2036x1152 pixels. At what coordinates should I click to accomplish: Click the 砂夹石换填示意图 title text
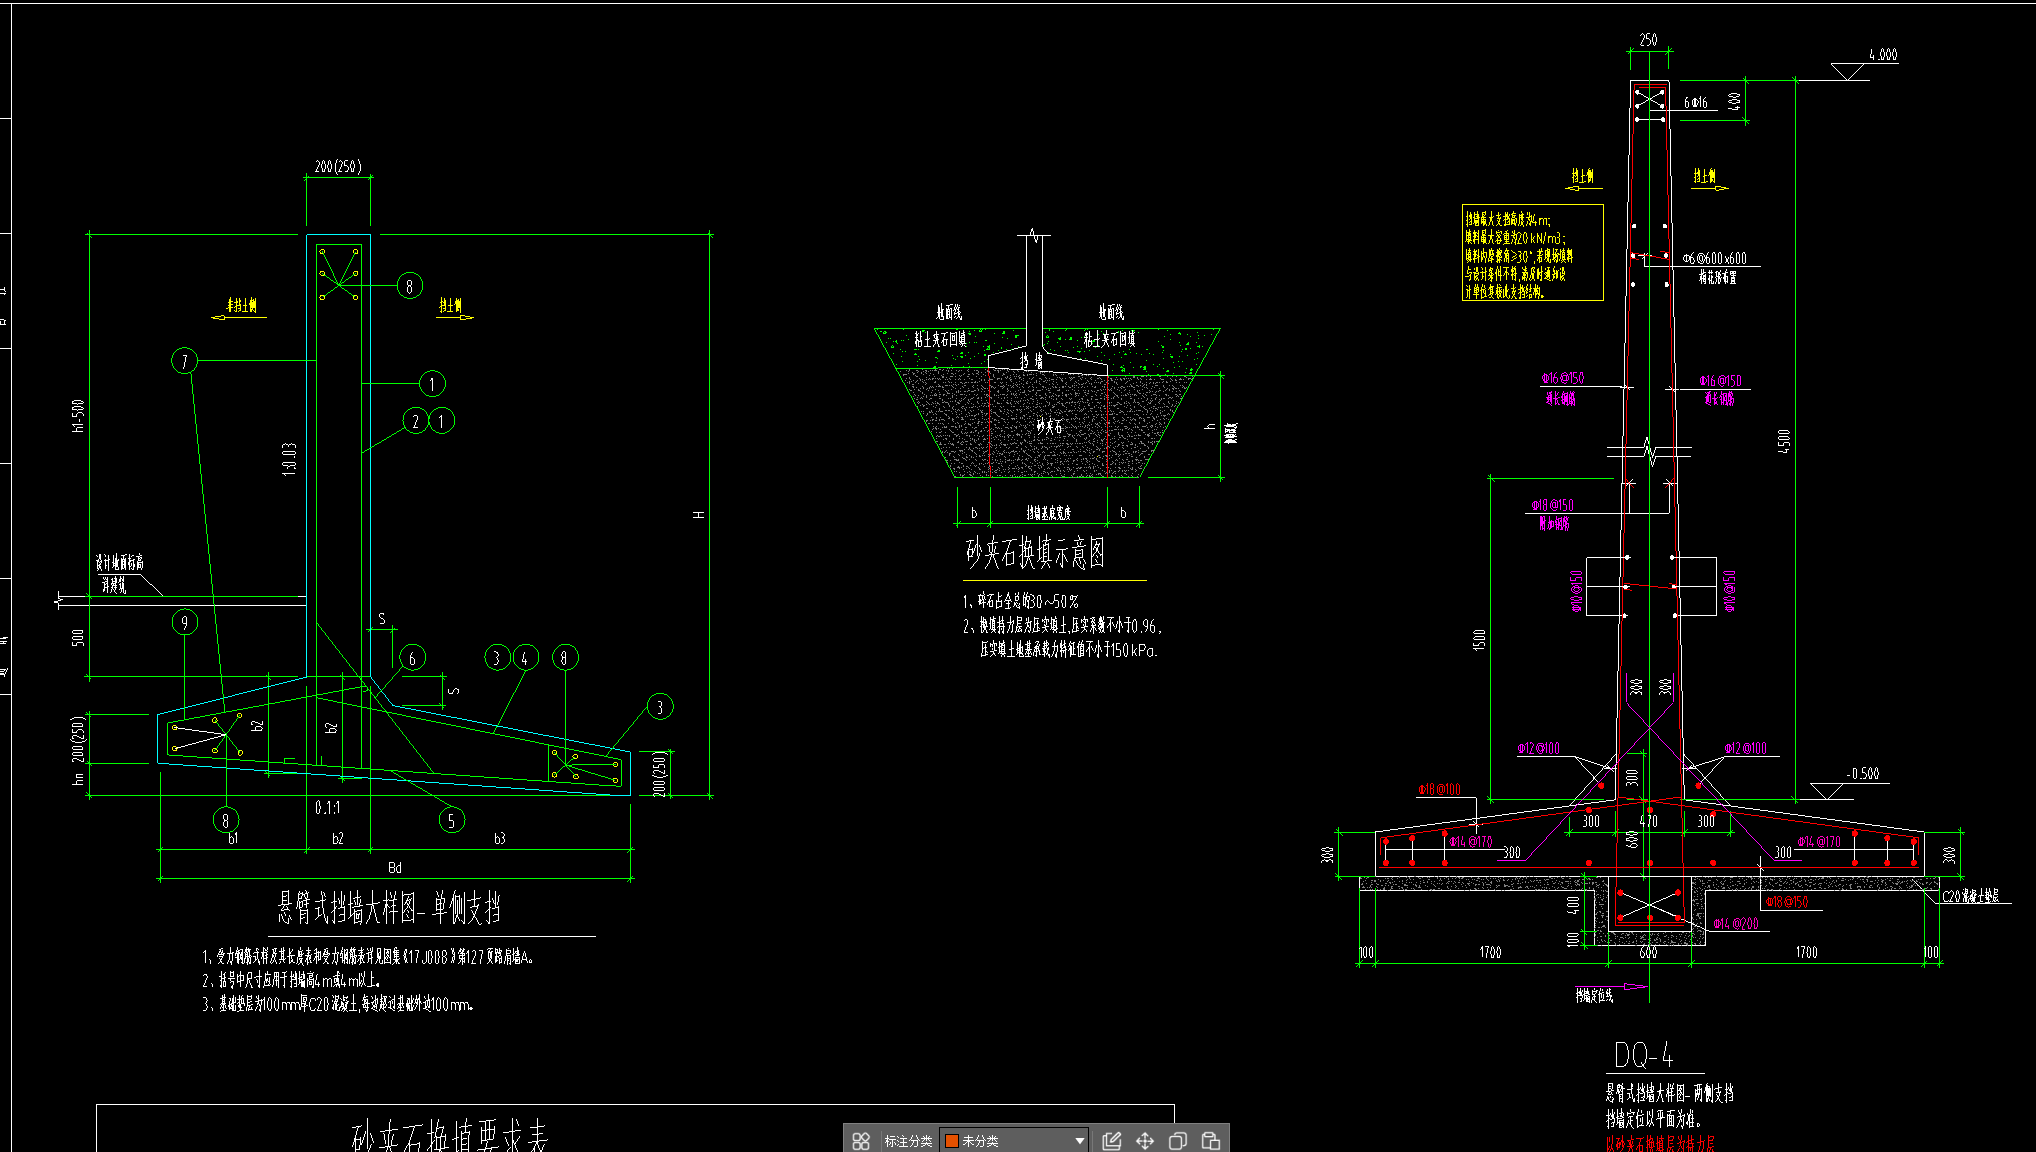click(1035, 553)
